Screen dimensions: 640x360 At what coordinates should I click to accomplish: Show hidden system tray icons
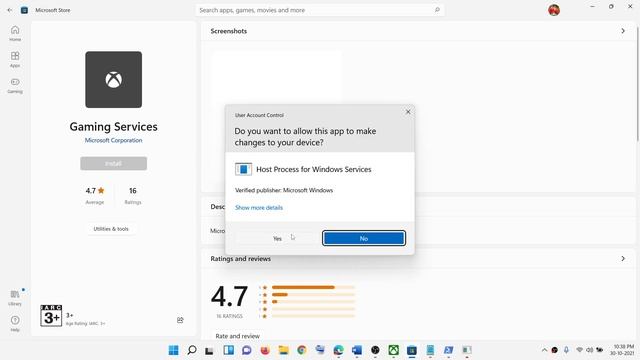(x=544, y=350)
